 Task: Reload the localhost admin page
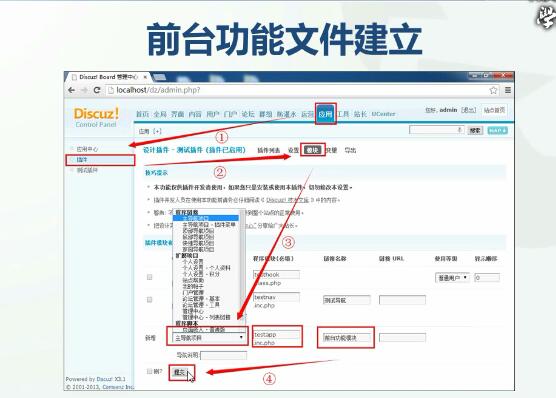97,90
